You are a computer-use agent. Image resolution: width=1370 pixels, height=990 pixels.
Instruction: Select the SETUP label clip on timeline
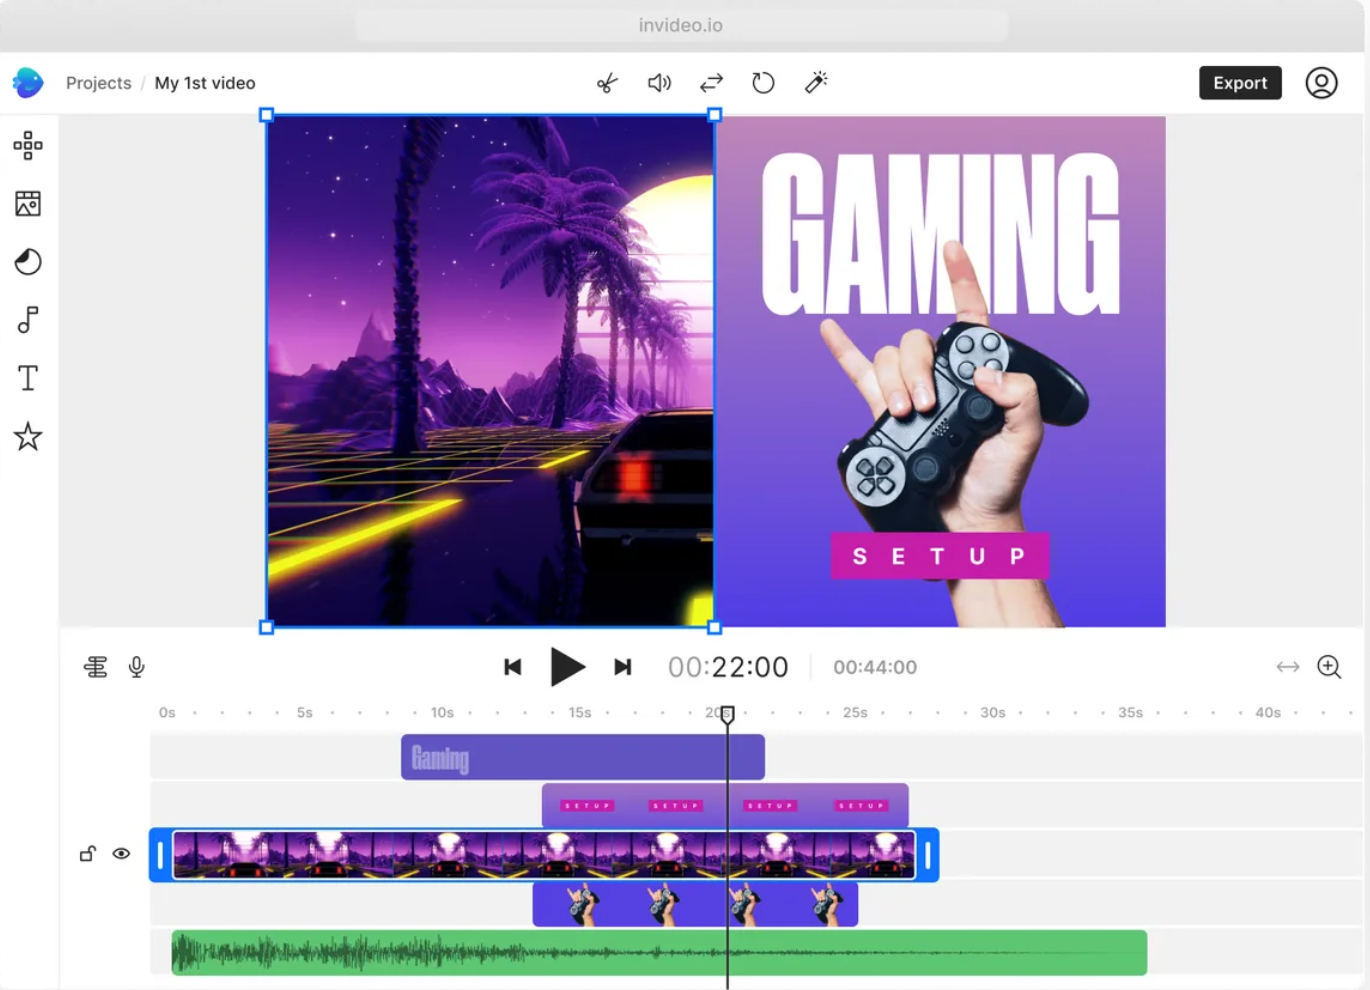tap(725, 805)
